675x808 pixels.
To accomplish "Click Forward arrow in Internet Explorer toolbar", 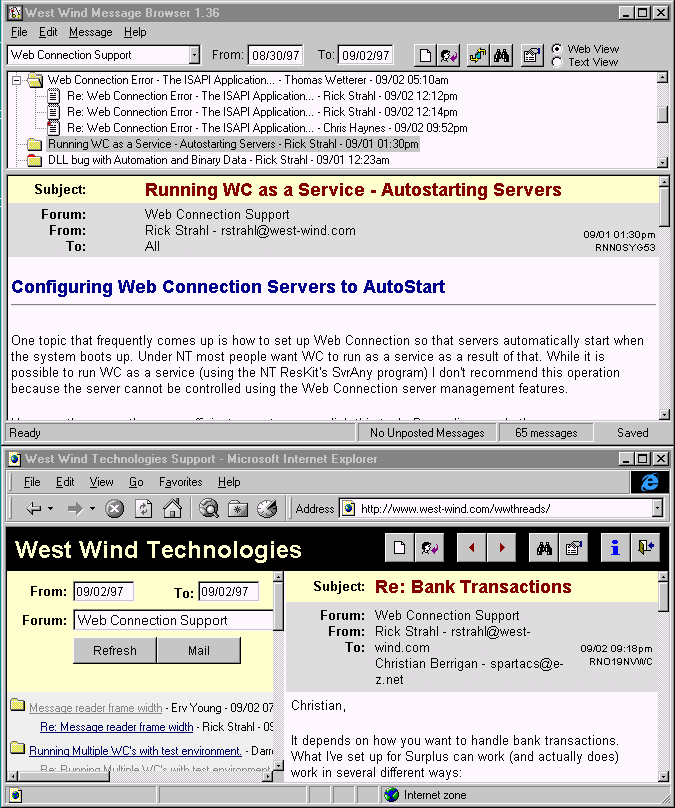I will click(x=75, y=509).
